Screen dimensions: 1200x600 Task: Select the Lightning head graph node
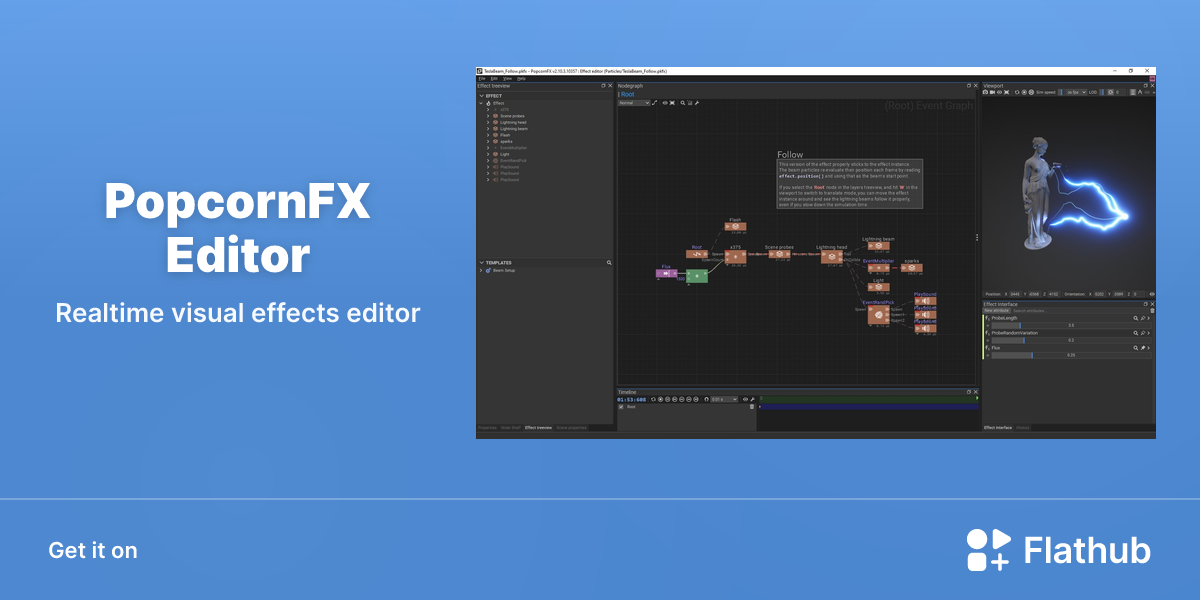[x=832, y=256]
